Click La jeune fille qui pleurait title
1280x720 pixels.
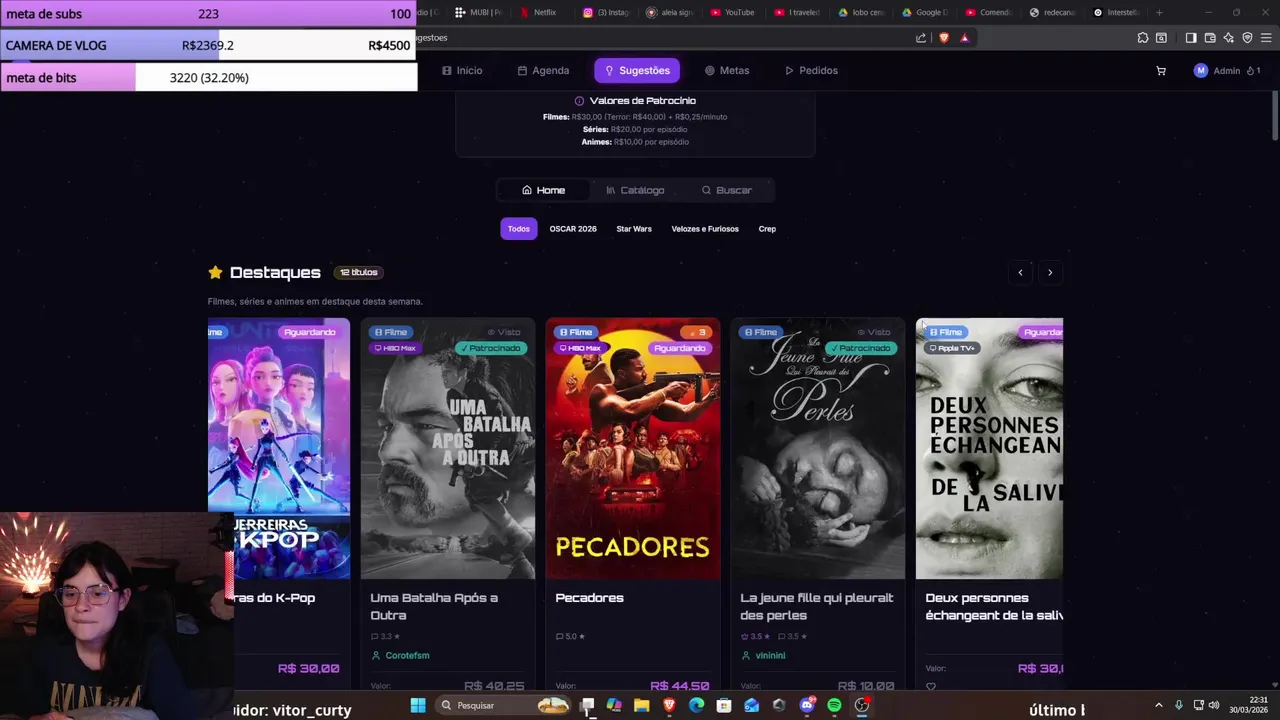(817, 606)
